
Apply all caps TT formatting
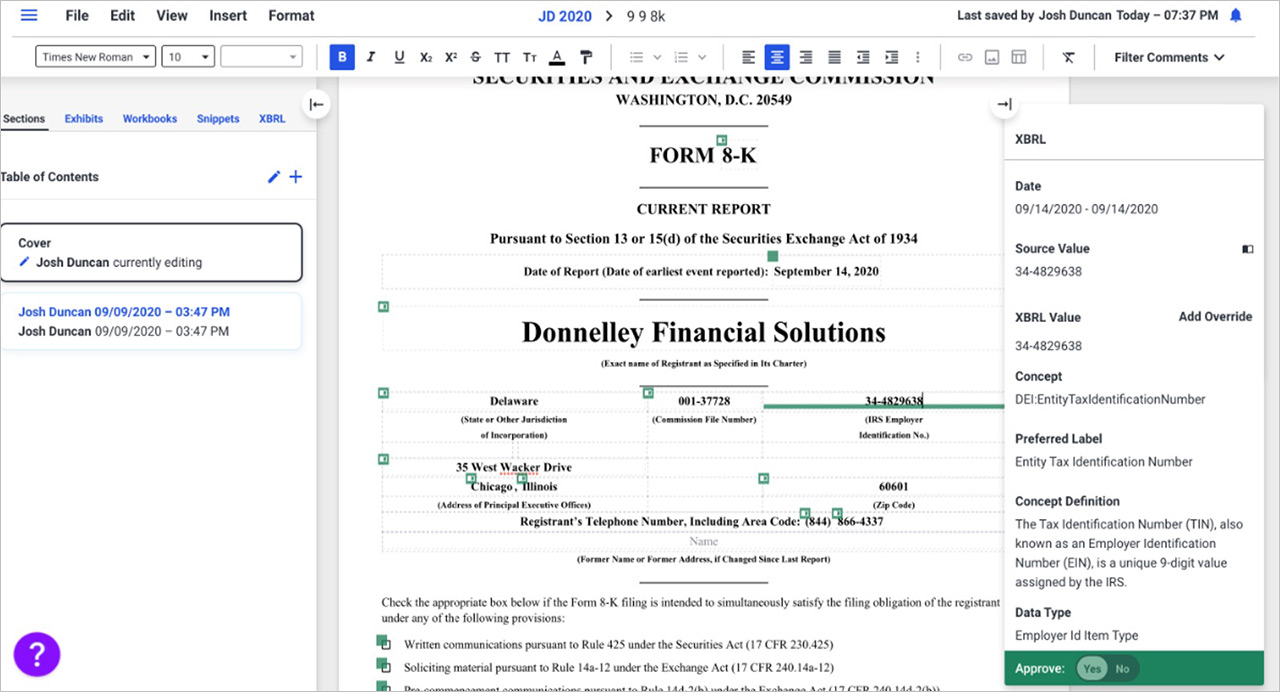point(502,57)
